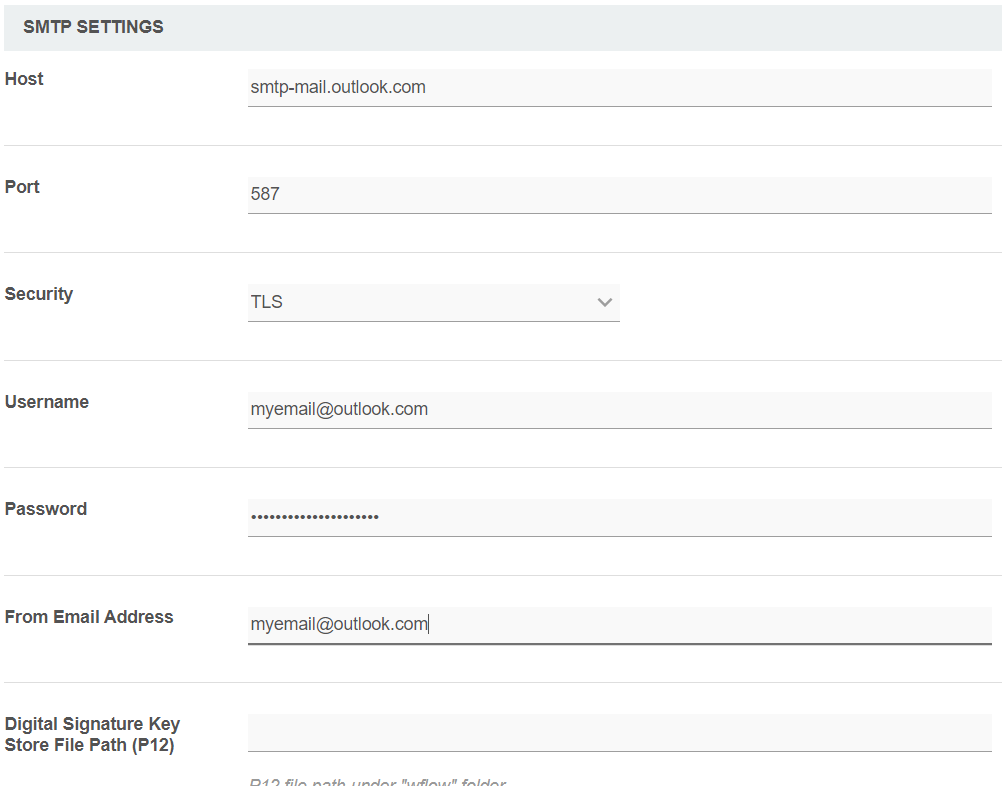Click the 587 value in Port
Viewport: 1002px width, 786px height.
coord(265,195)
